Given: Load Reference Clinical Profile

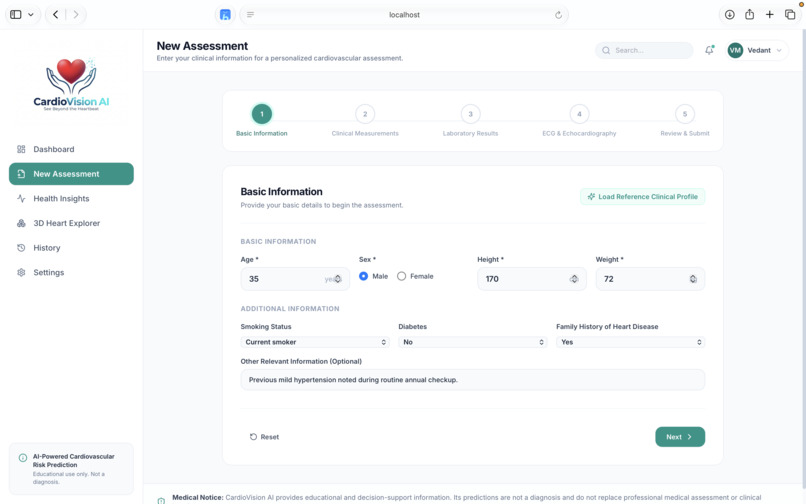Looking at the screenshot, I should pyautogui.click(x=643, y=196).
